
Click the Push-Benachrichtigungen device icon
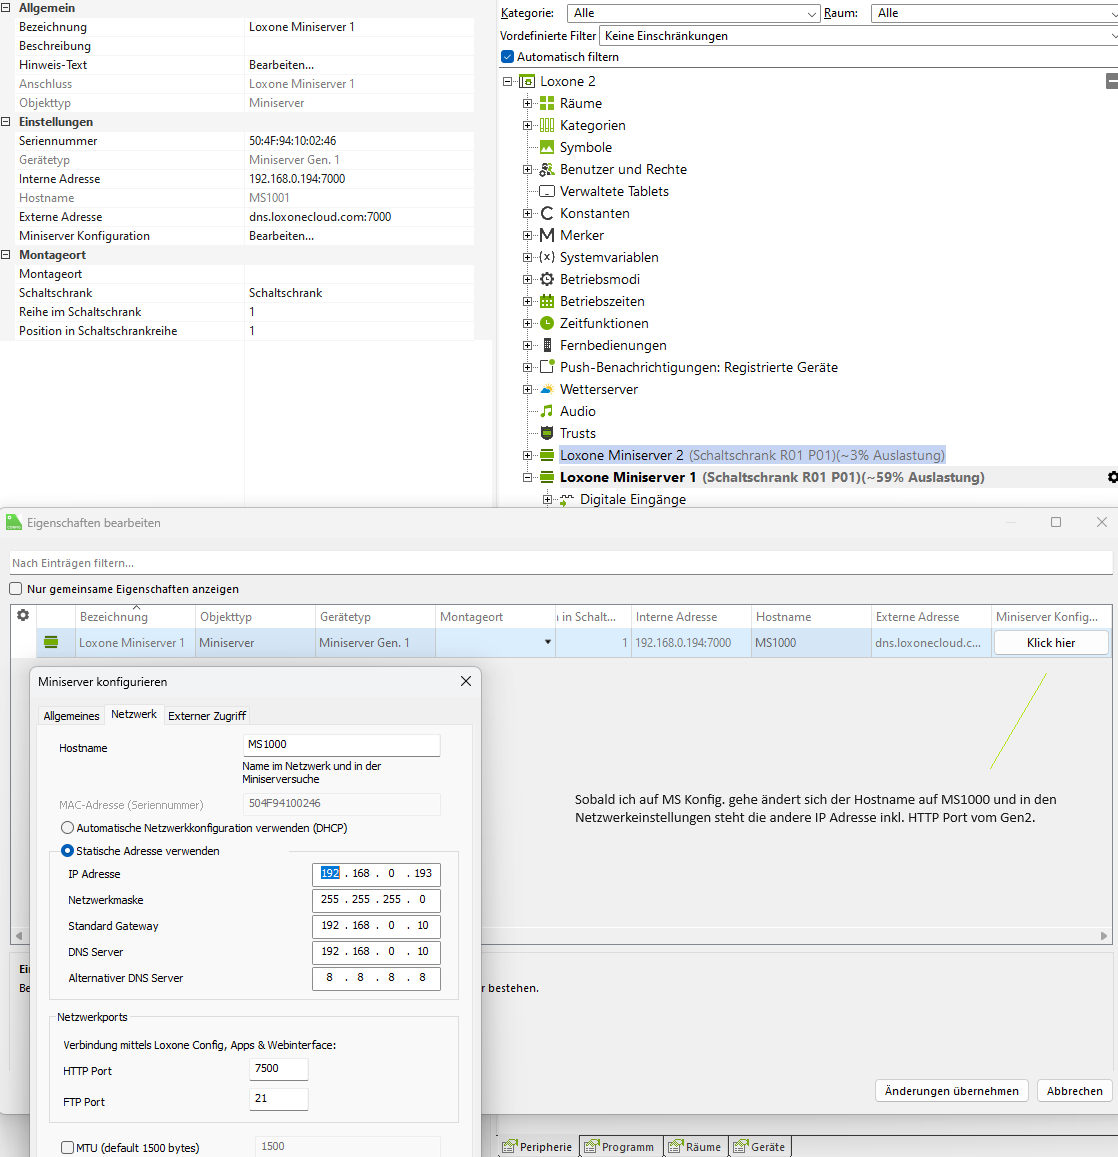547,367
